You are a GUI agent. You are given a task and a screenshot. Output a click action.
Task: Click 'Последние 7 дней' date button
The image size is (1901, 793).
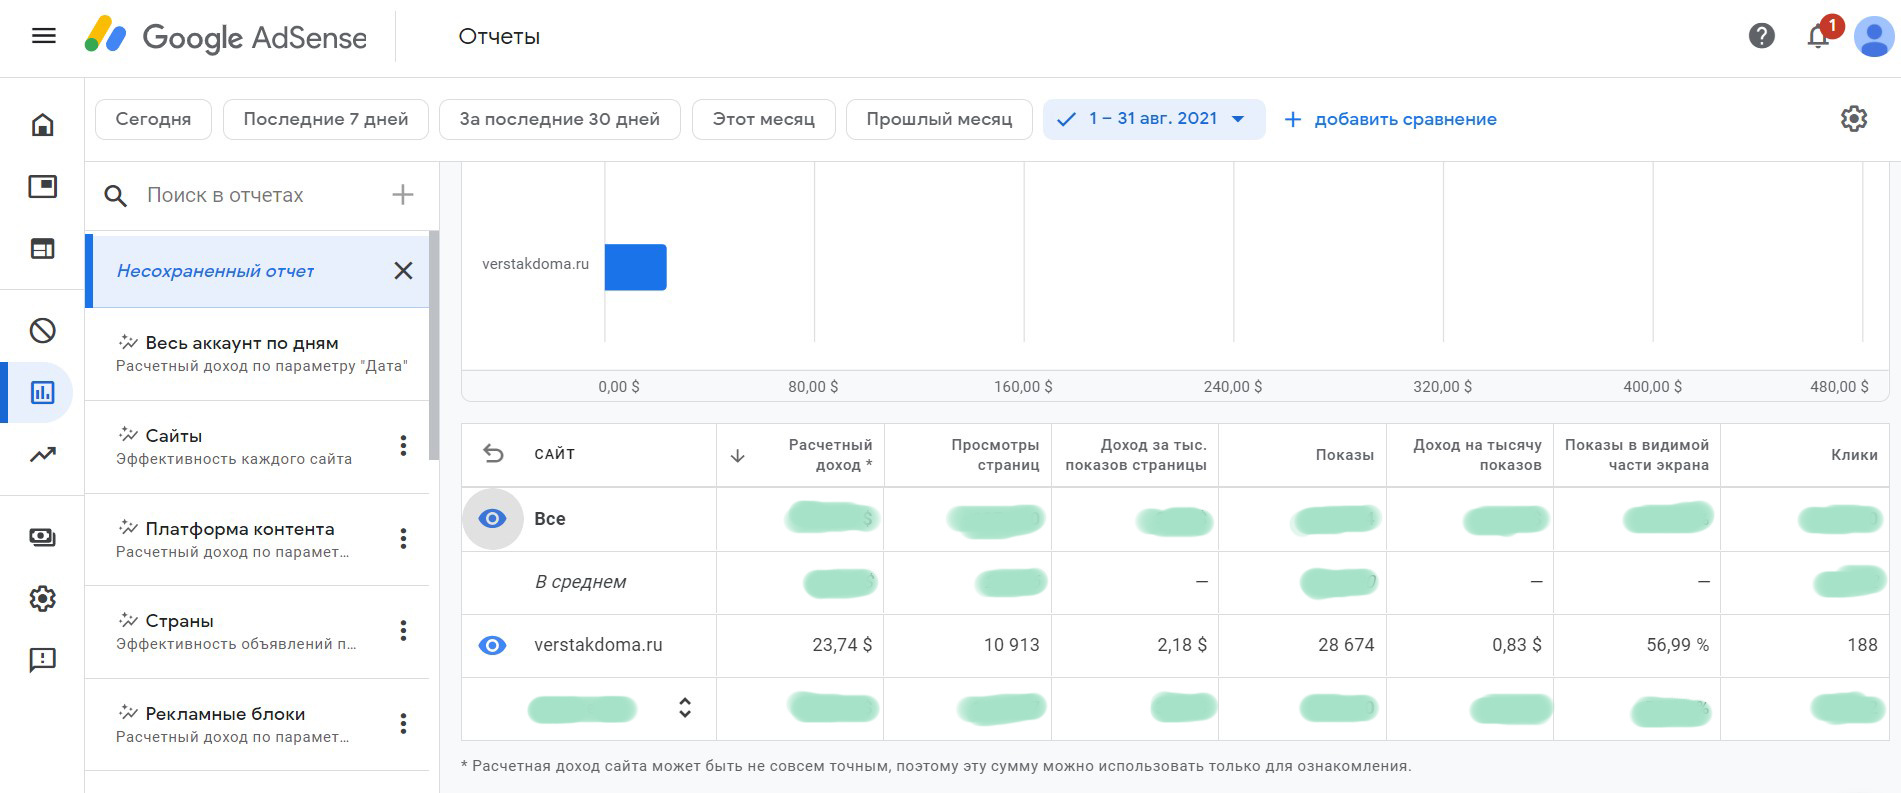click(325, 119)
